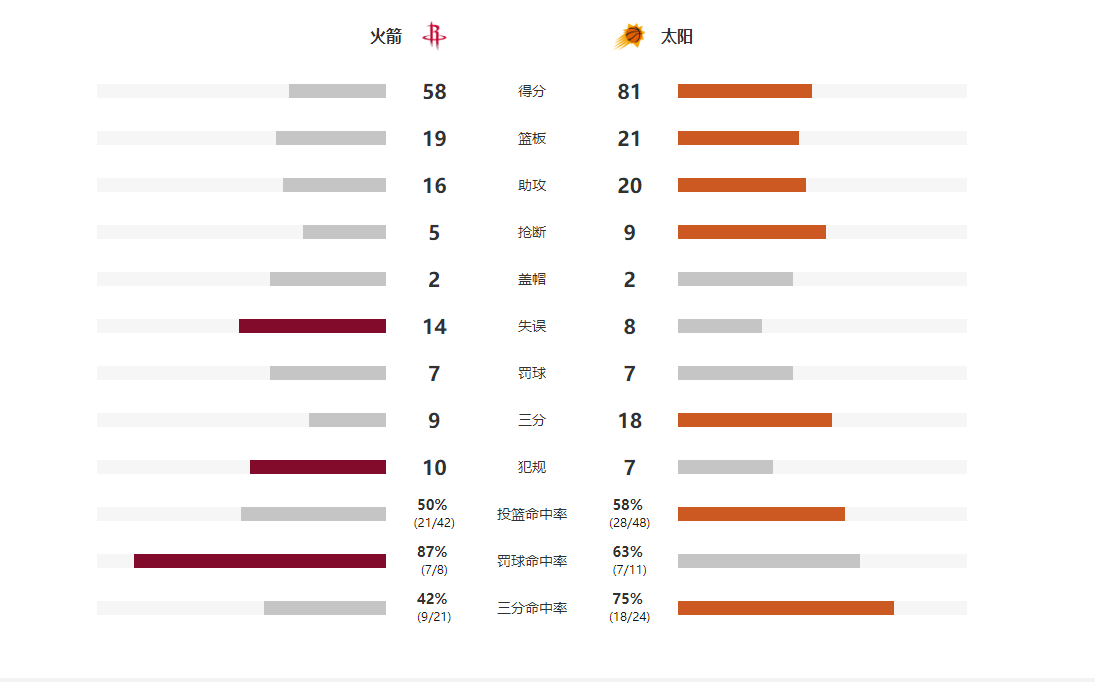Click the Suns' score of 81
The image size is (1095, 682).
pos(629,92)
